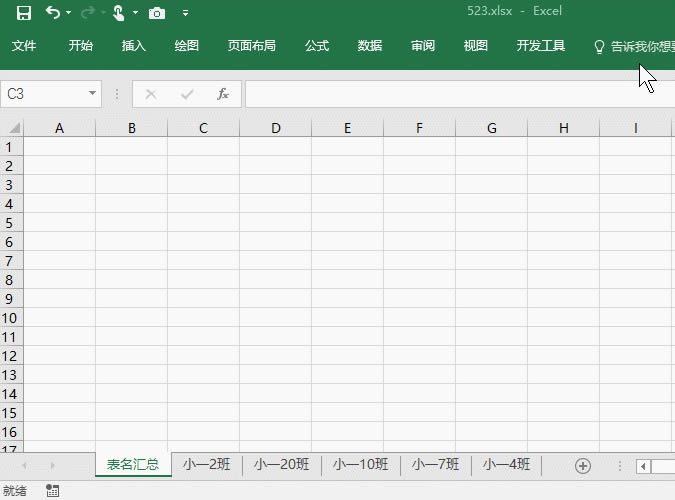Switch to the 小一7班 sheet tab
This screenshot has height=500, width=675.
(x=435, y=464)
